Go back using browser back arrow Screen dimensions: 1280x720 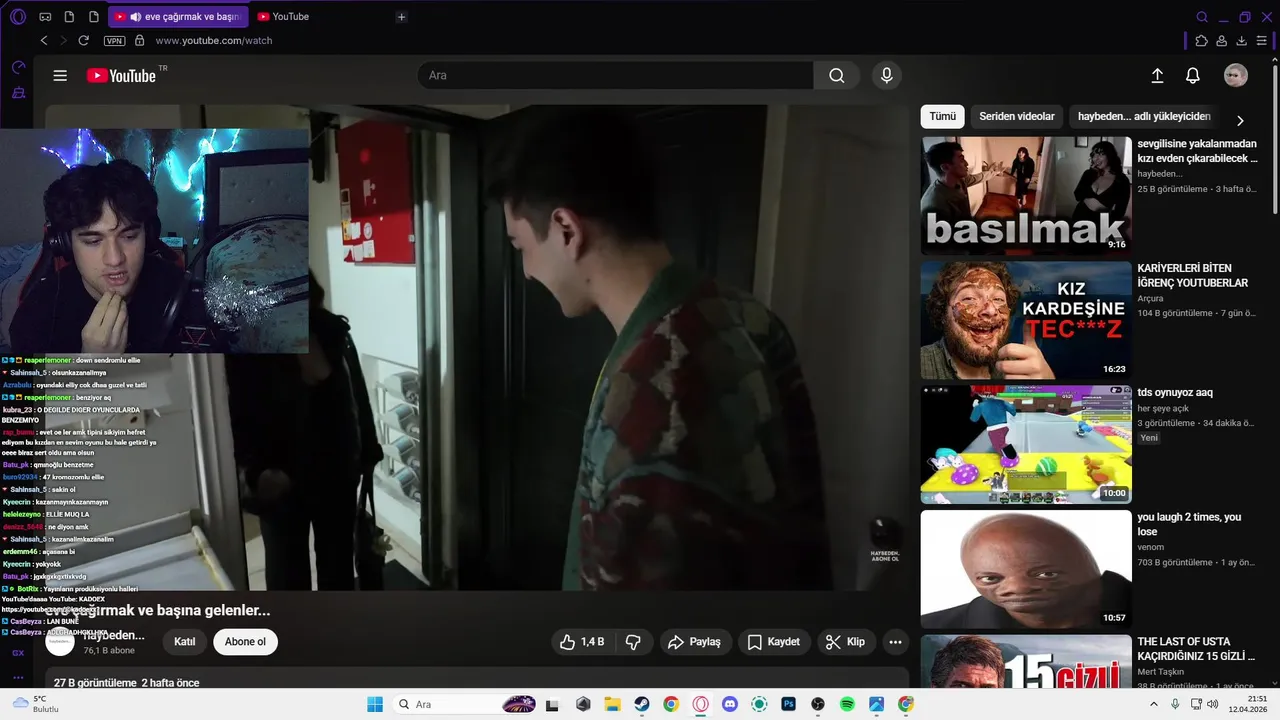point(44,41)
